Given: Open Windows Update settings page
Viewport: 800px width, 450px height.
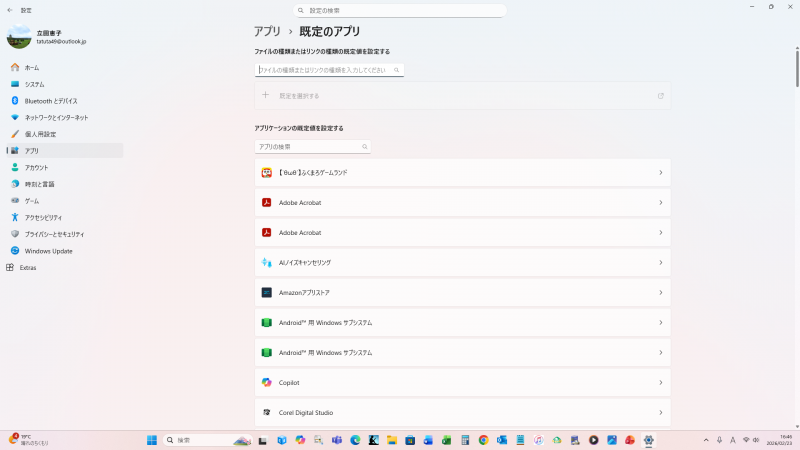Looking at the screenshot, I should [48, 251].
